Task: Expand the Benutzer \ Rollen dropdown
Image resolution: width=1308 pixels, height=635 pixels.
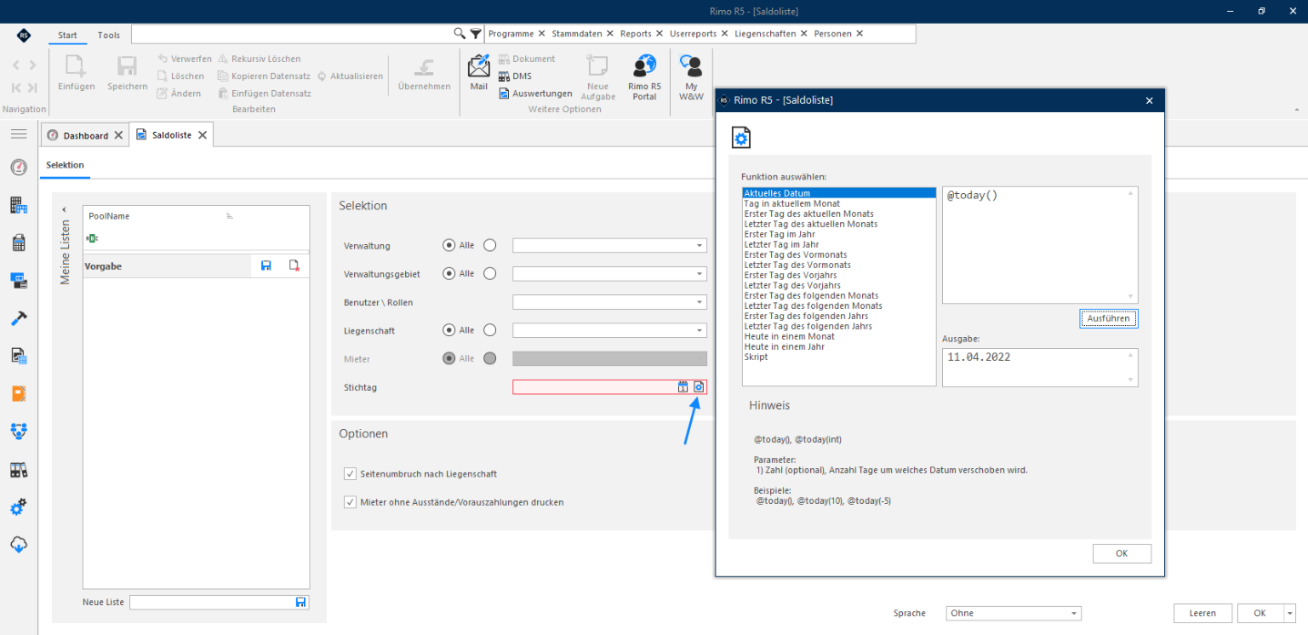Action: (x=700, y=302)
